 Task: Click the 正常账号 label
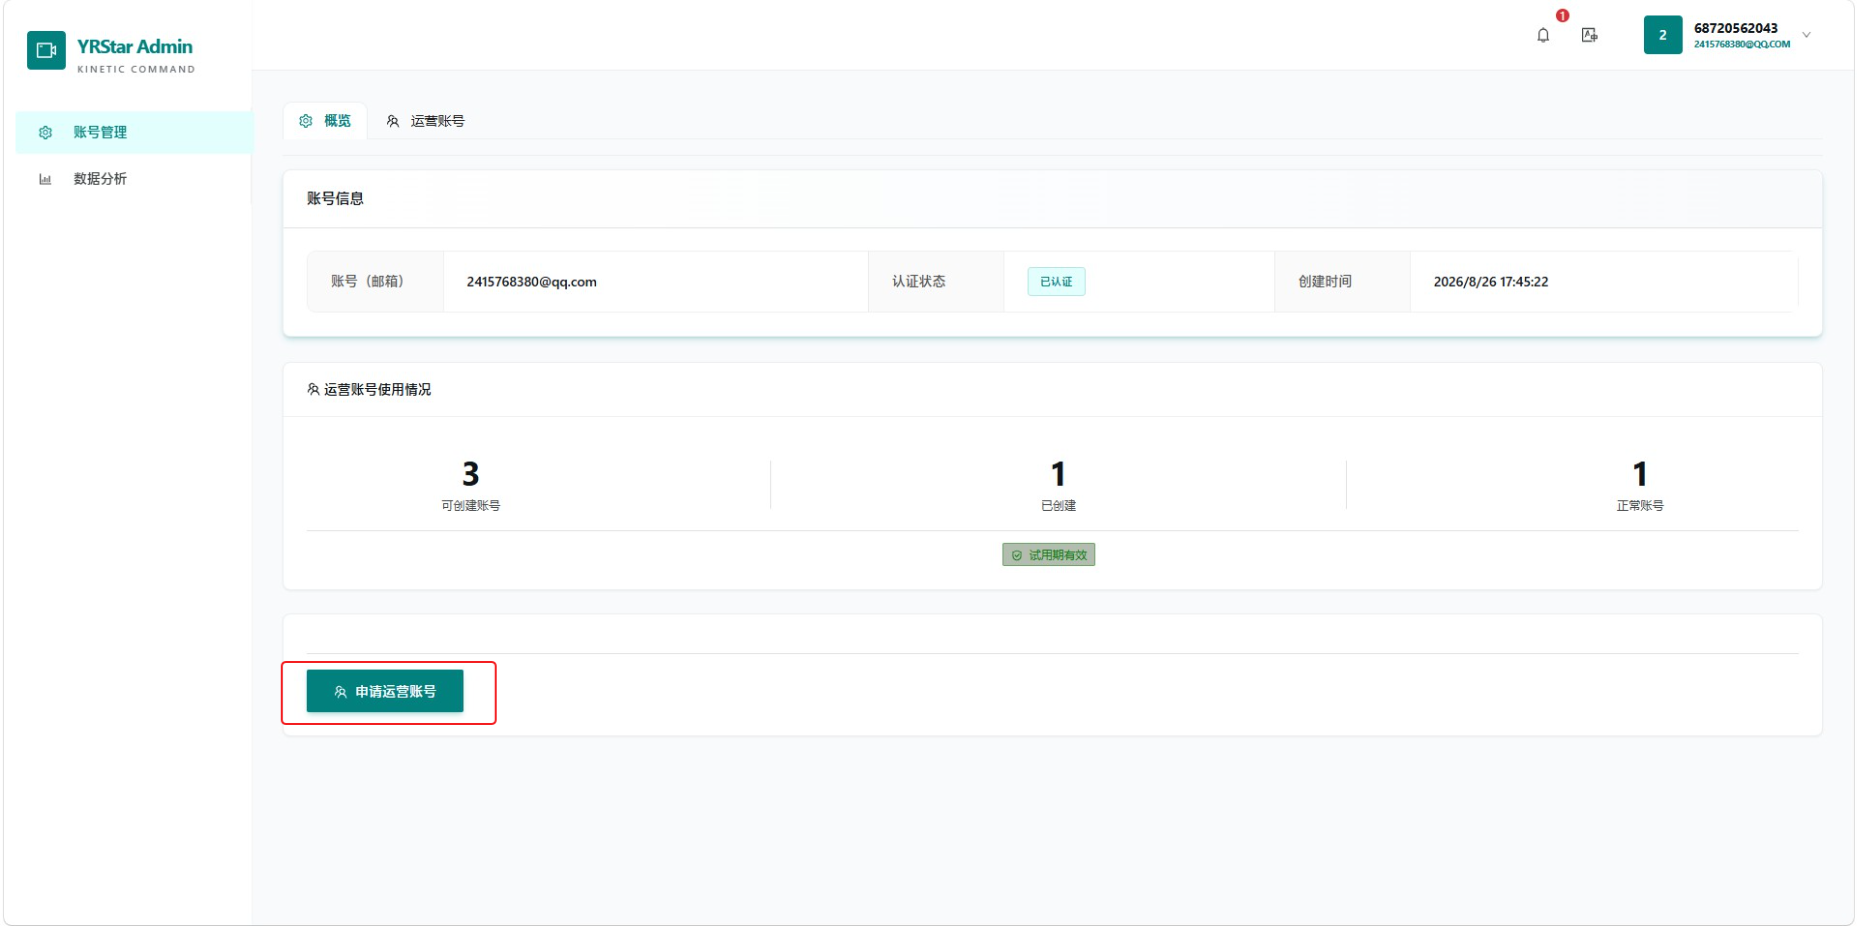(1640, 506)
